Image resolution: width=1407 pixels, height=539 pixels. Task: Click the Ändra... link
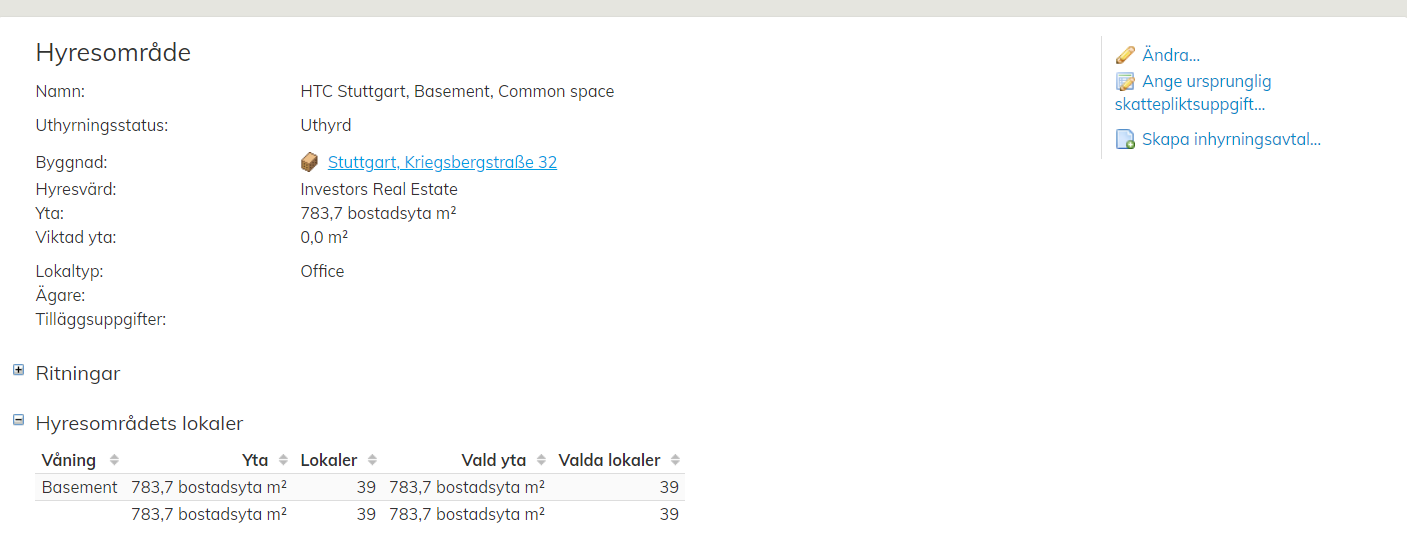1170,55
